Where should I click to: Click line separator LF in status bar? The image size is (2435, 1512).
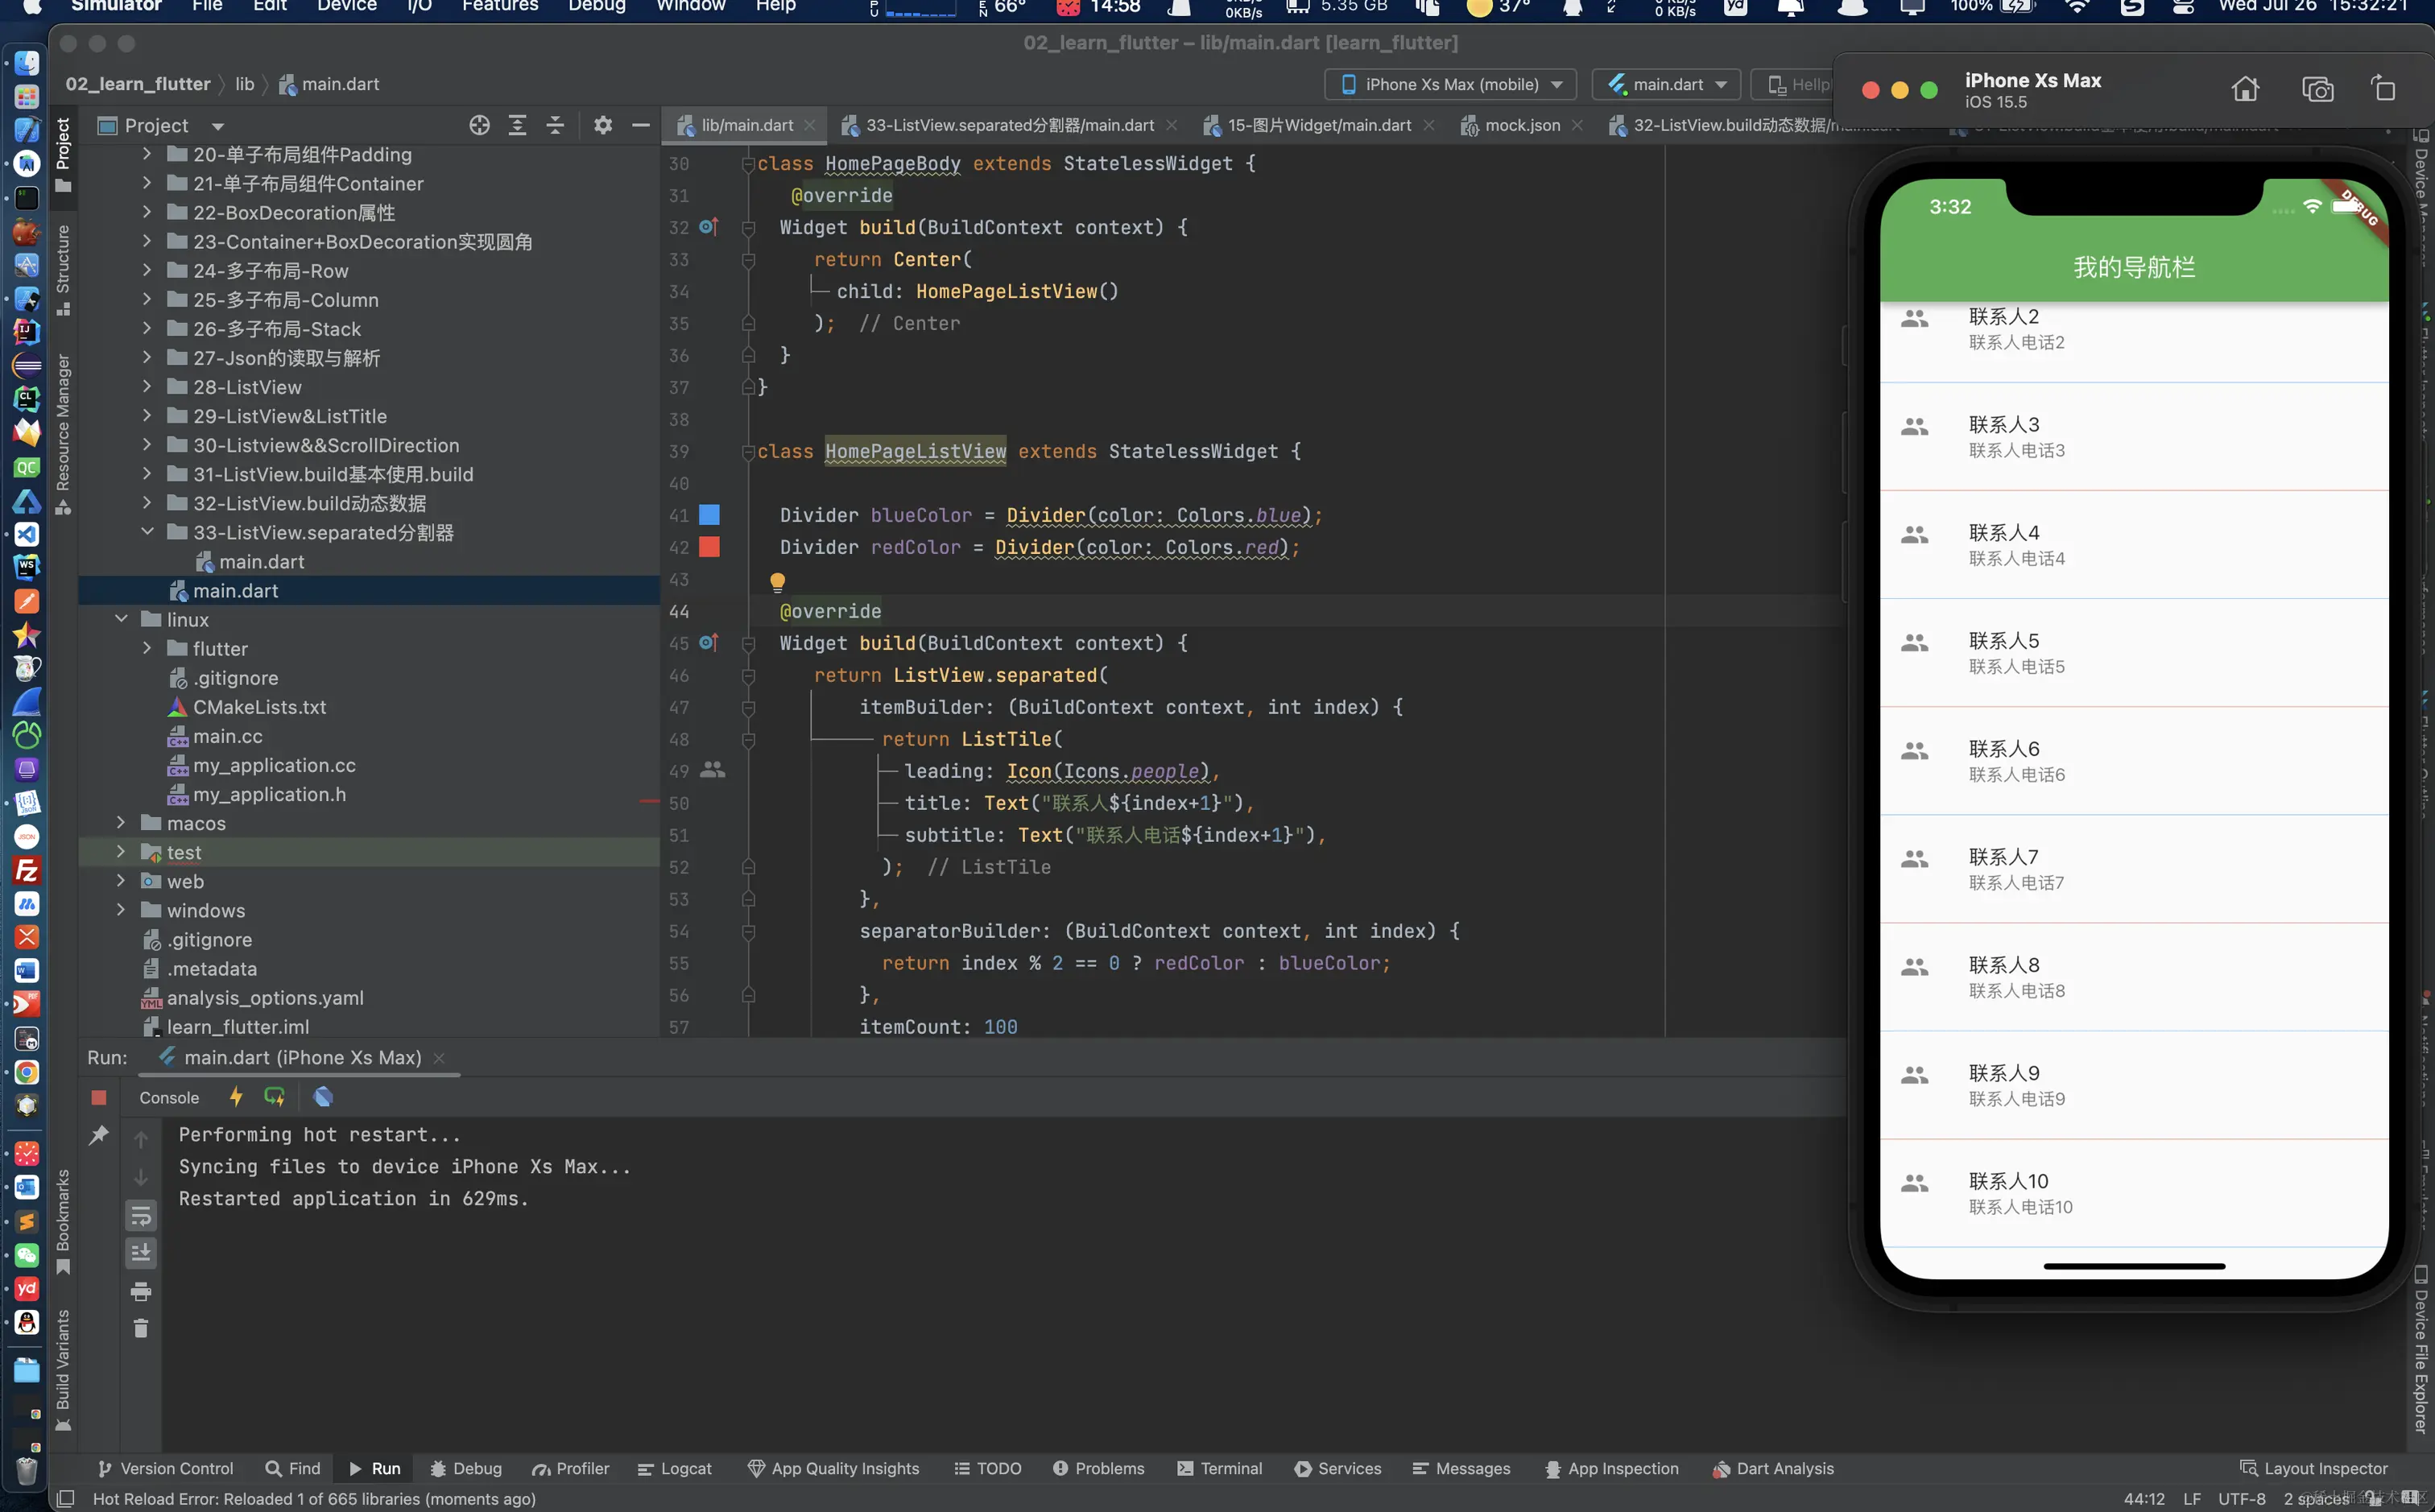point(2192,1498)
